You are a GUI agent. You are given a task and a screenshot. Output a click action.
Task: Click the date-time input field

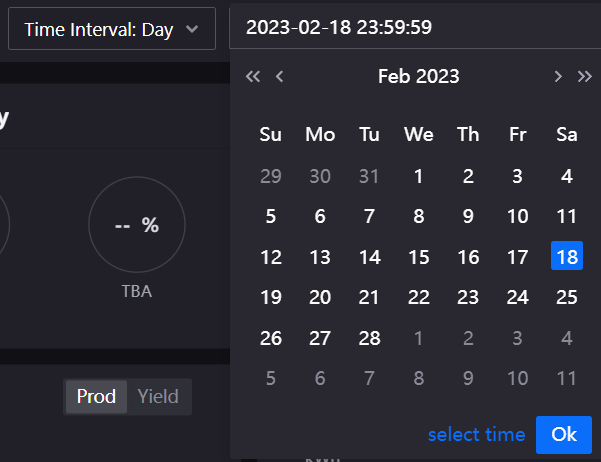pos(415,28)
